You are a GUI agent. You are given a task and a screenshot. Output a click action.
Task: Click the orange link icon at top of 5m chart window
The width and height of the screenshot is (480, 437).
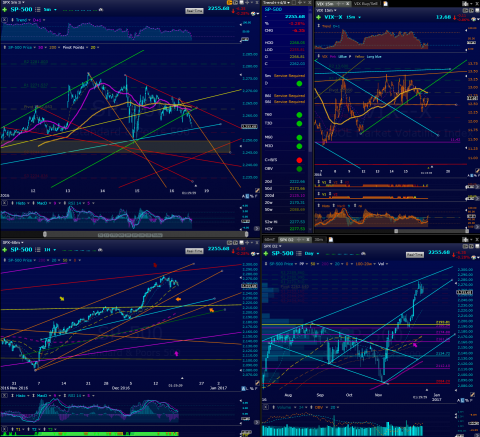tap(229, 3)
